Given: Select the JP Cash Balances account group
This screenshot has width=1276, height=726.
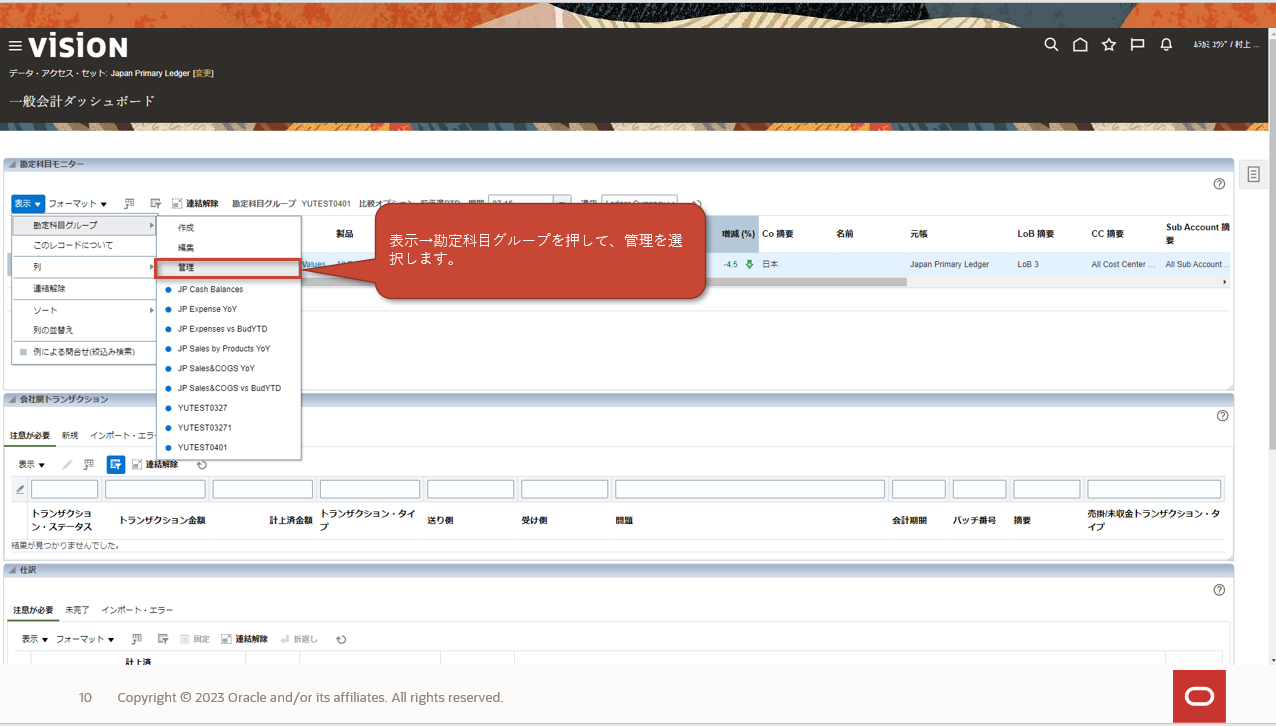Looking at the screenshot, I should [210, 289].
